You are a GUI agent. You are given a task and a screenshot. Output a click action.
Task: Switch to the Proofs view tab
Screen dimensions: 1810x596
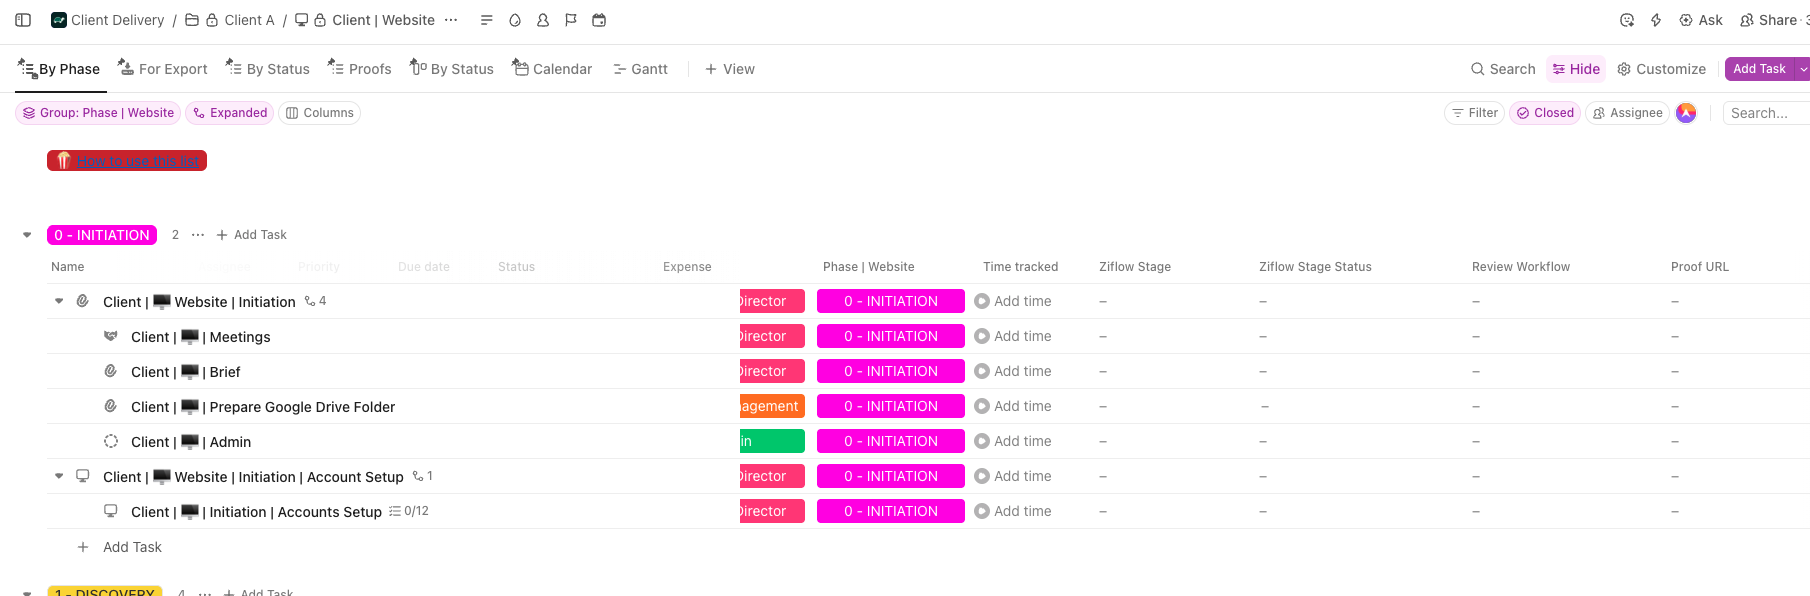(x=360, y=69)
